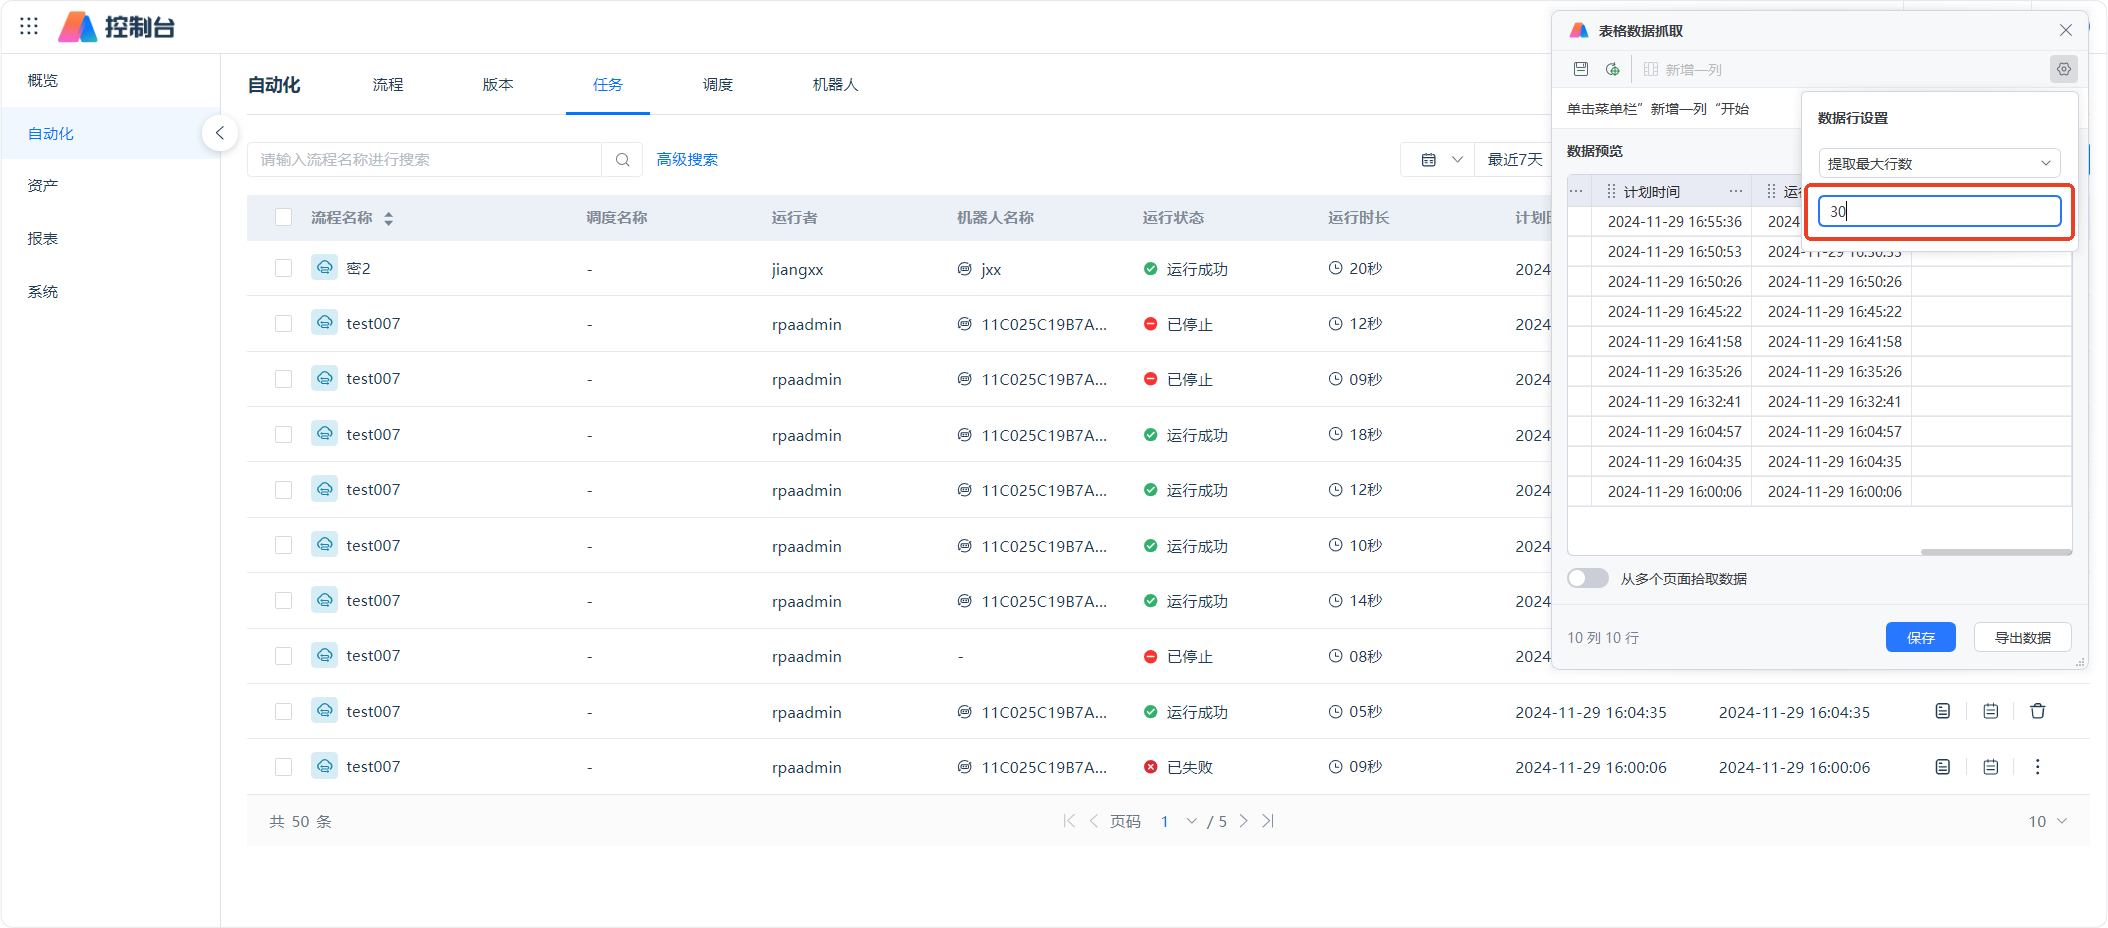Viewport: 2108px width, 928px height.
Task: Open row options menu in preview header
Action: (x=1576, y=191)
